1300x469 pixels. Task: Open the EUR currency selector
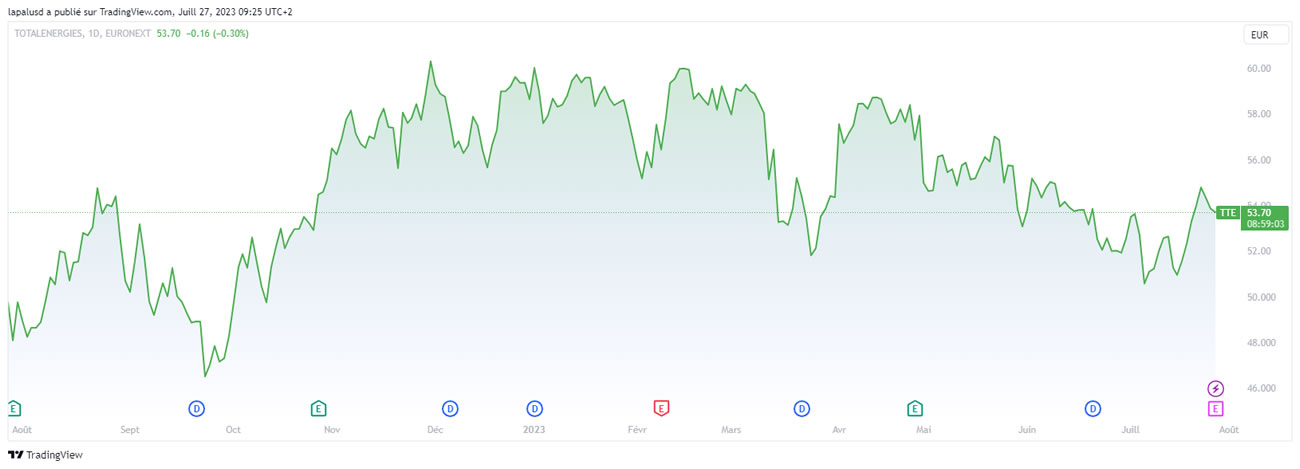[x=1259, y=35]
